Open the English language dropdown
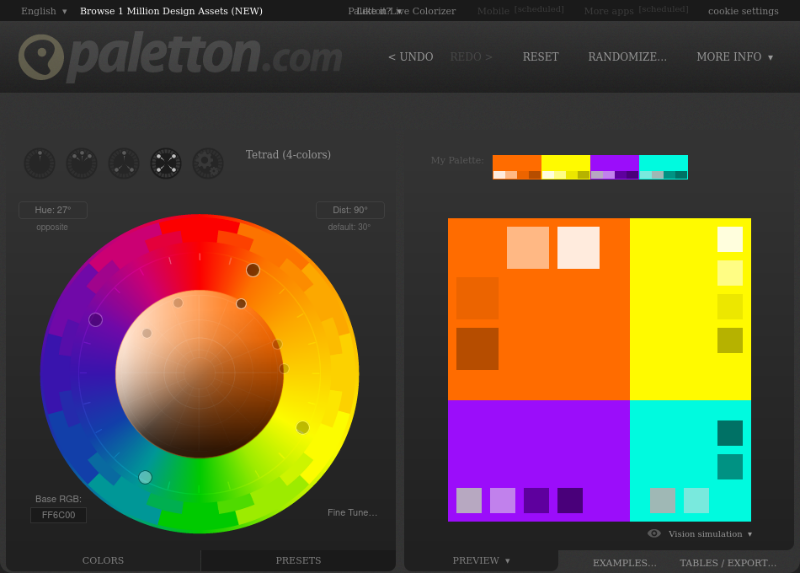Screen dimensions: 800x573 [44, 11]
